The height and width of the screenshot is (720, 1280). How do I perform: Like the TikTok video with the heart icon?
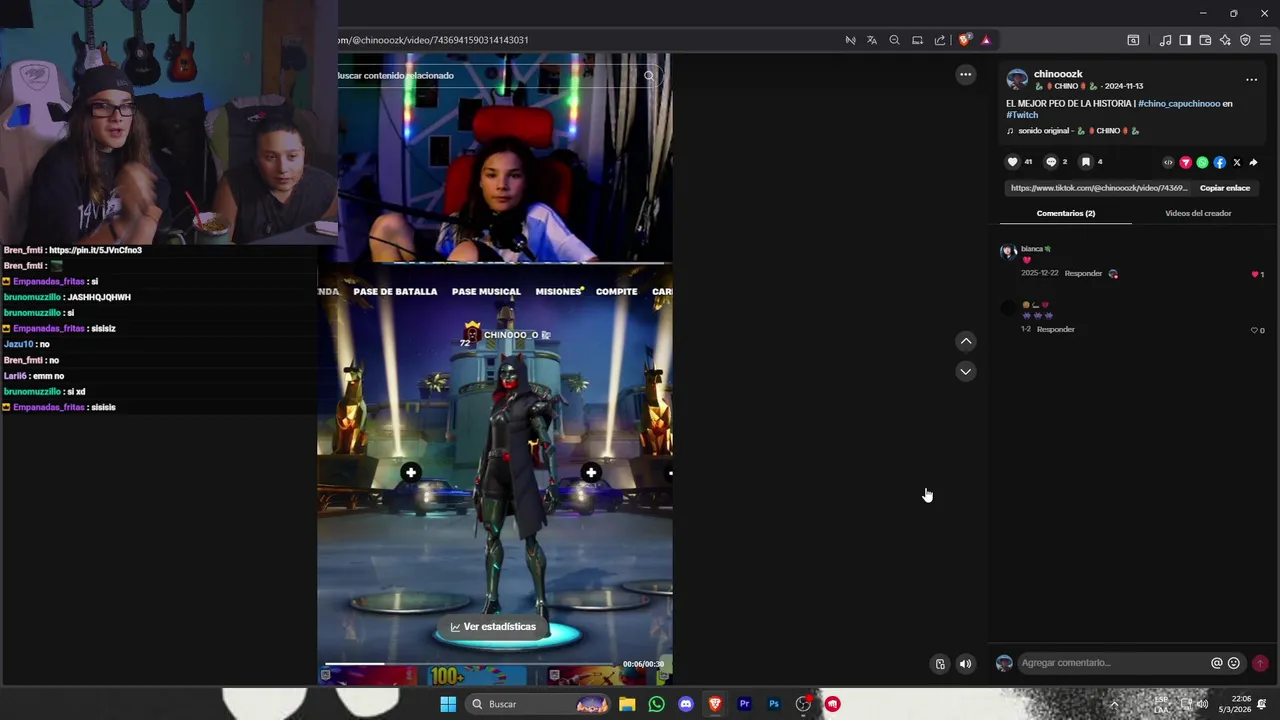pos(1012,162)
